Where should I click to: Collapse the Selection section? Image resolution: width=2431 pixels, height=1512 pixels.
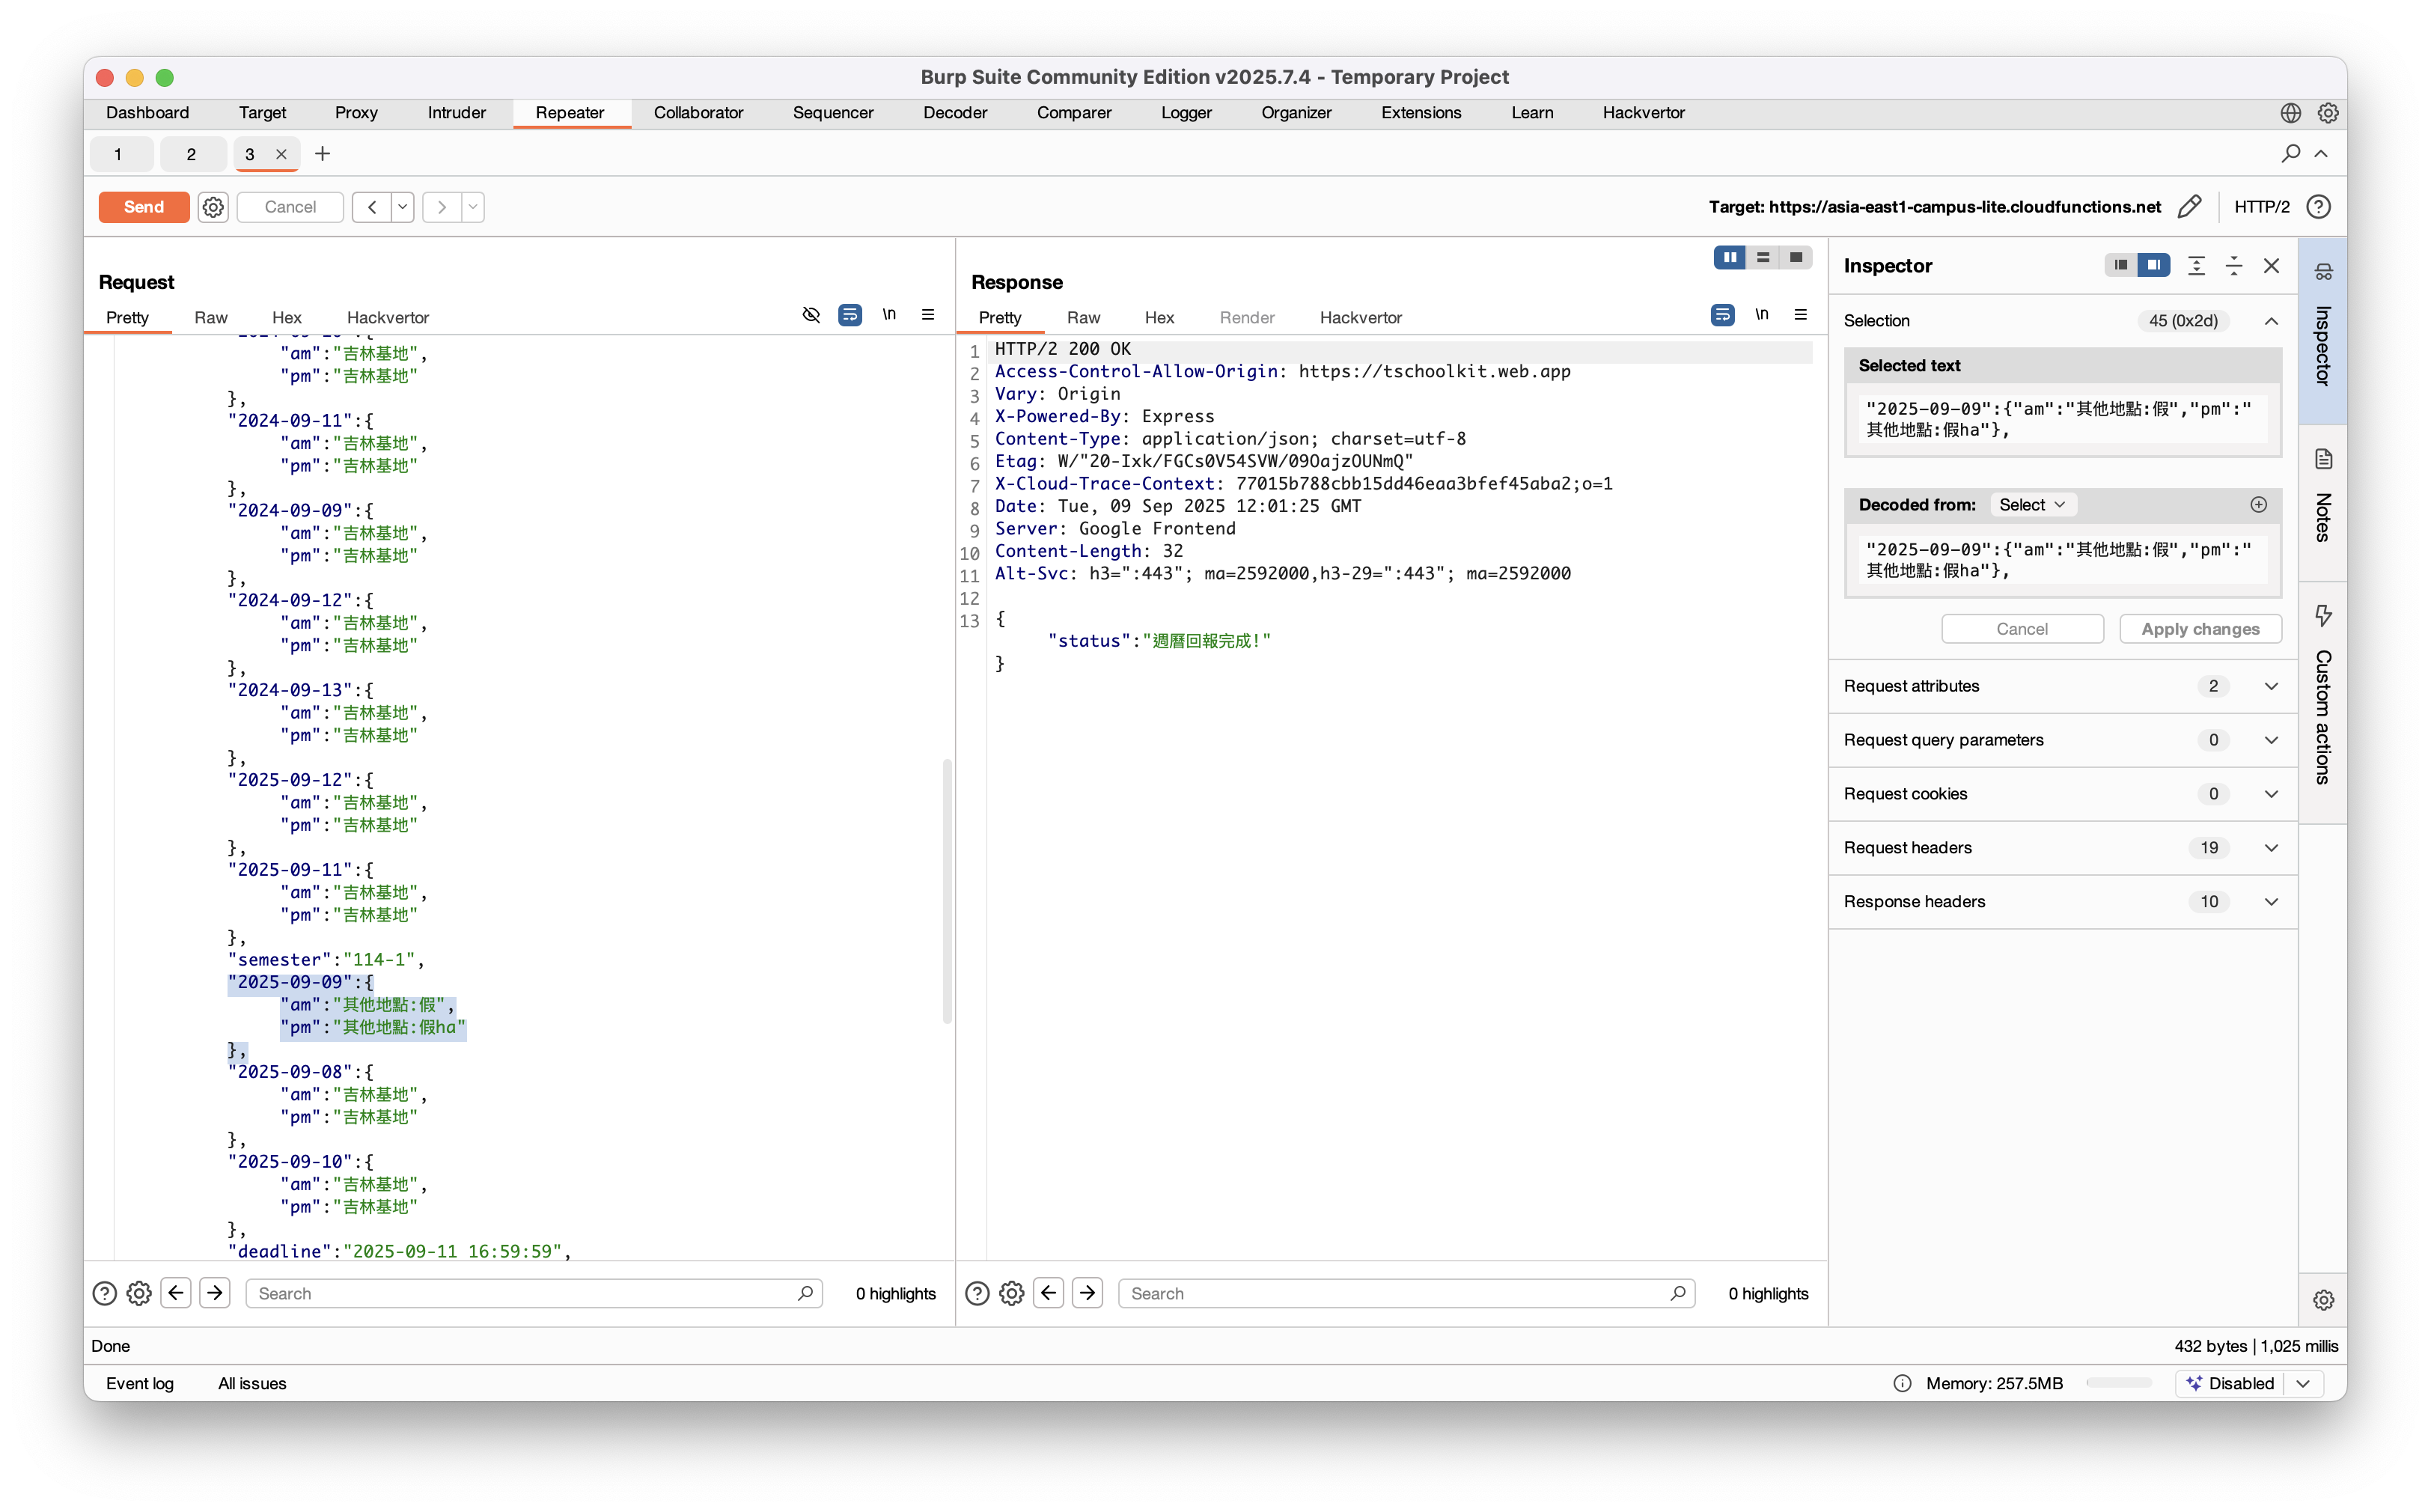(x=2272, y=321)
